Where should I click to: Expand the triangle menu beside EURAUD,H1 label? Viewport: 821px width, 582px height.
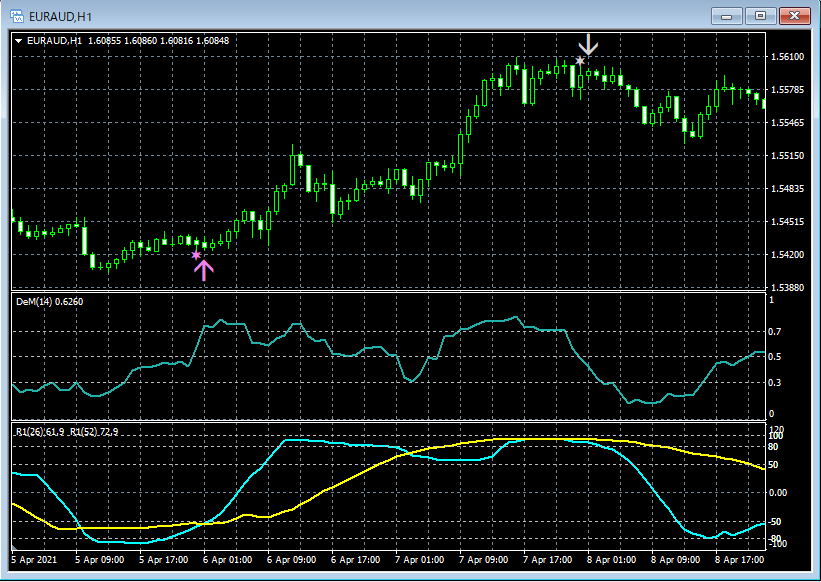click(x=20, y=40)
